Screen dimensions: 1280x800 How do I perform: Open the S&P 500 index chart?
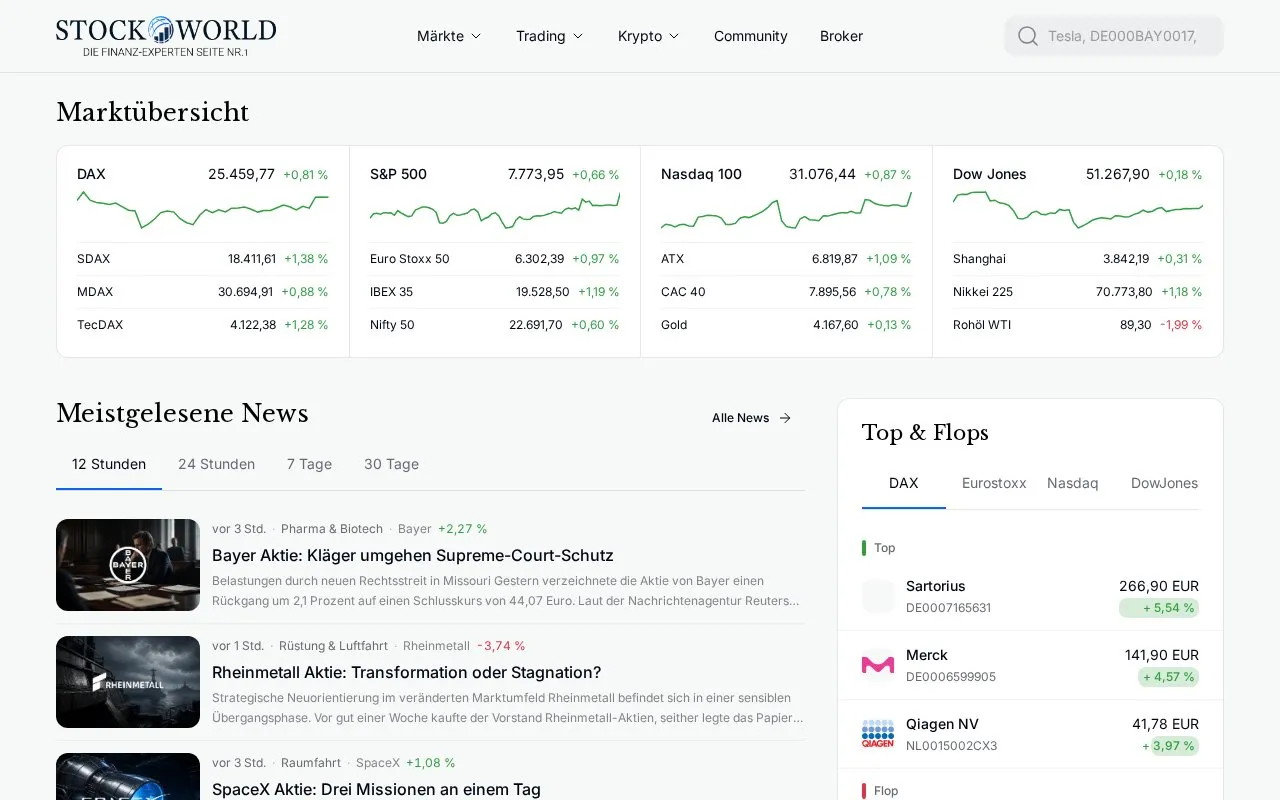(495, 210)
